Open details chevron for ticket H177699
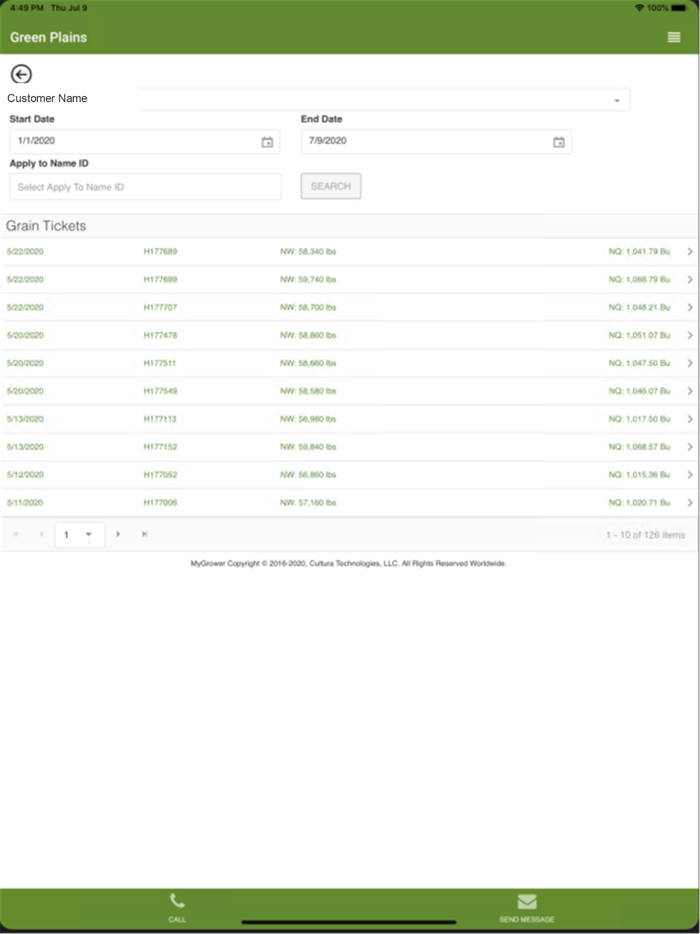Screen dimensions: 700x934 (690, 280)
